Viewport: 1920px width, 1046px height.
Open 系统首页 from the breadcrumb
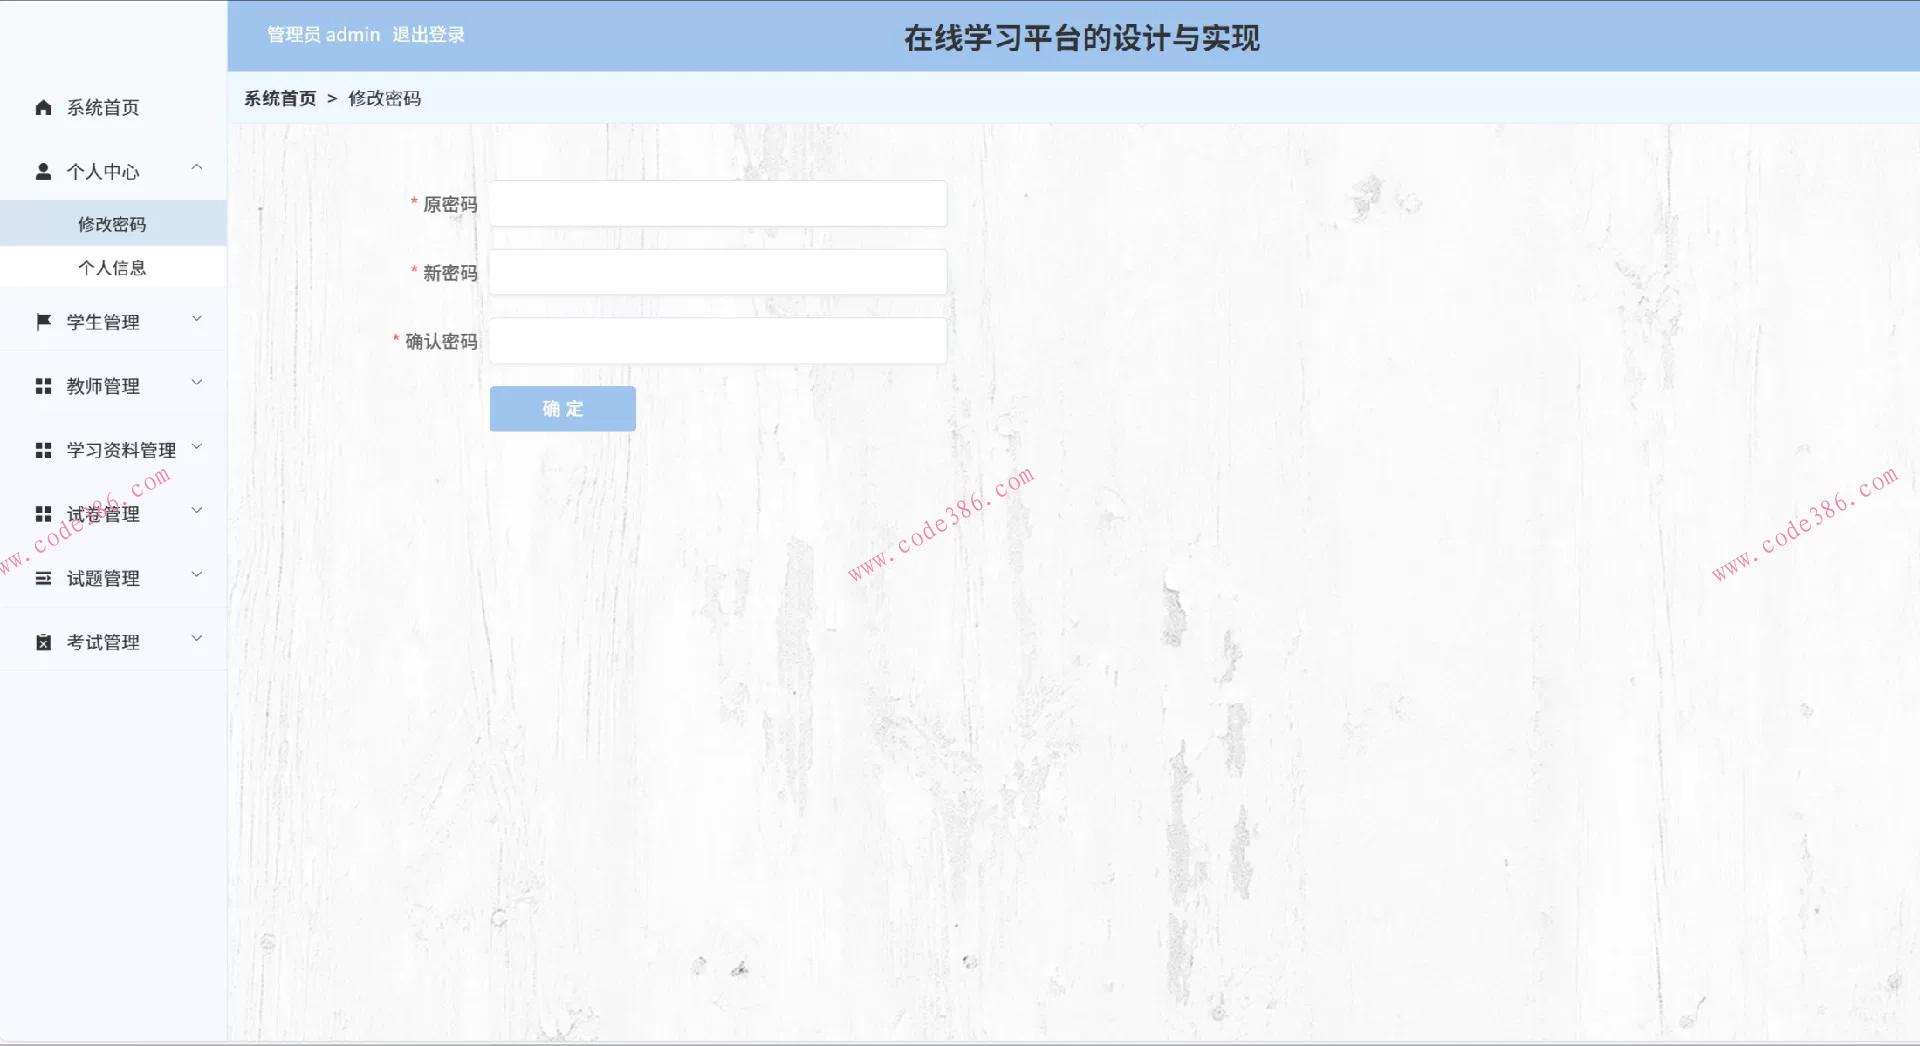(280, 98)
